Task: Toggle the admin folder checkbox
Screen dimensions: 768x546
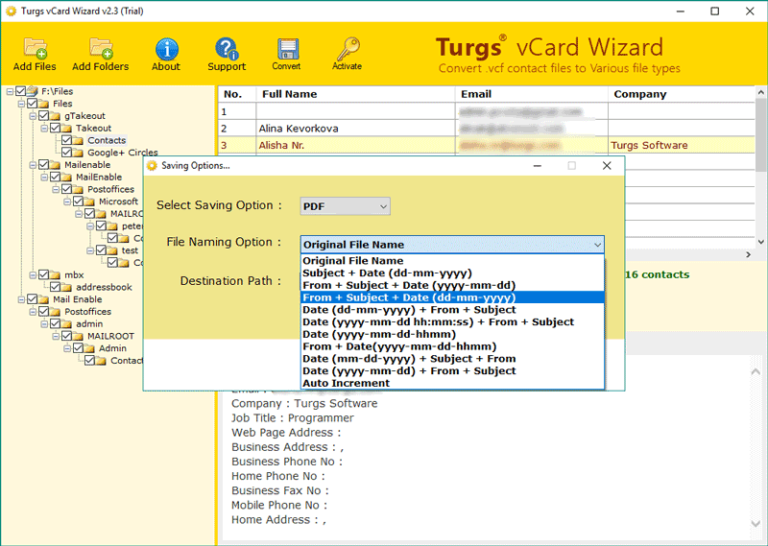Action: click(x=55, y=324)
